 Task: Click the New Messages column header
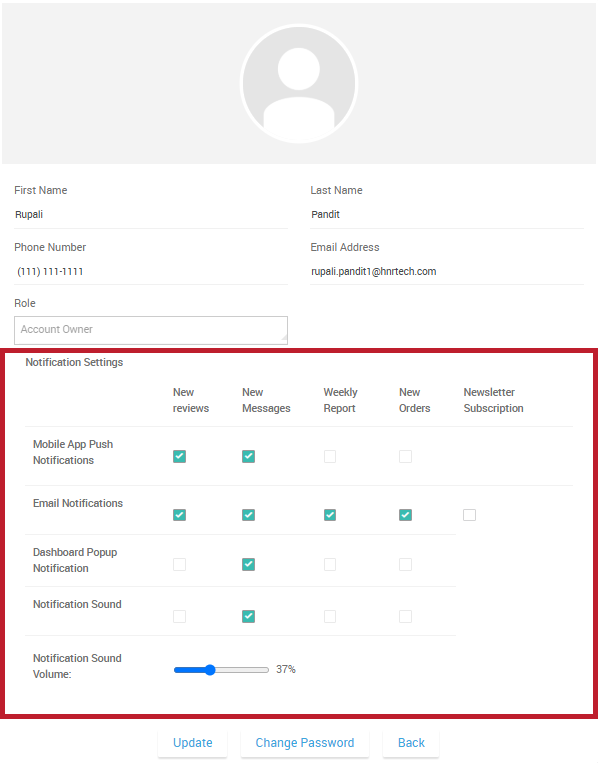coord(266,400)
